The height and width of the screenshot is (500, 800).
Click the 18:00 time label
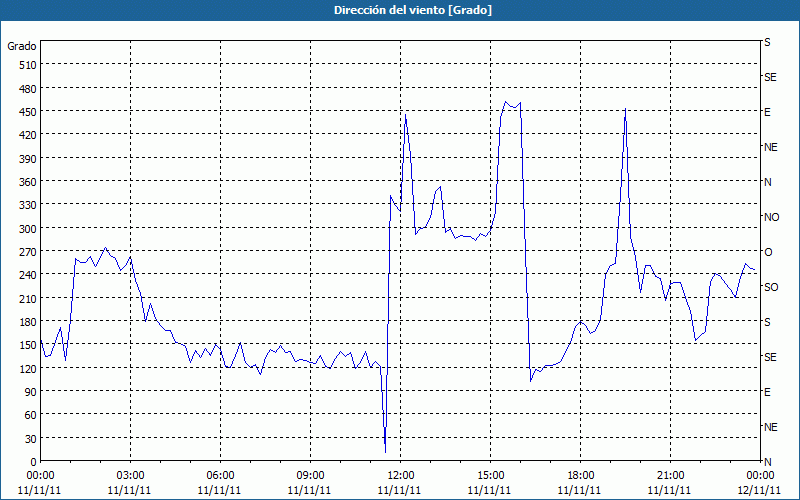click(581, 476)
